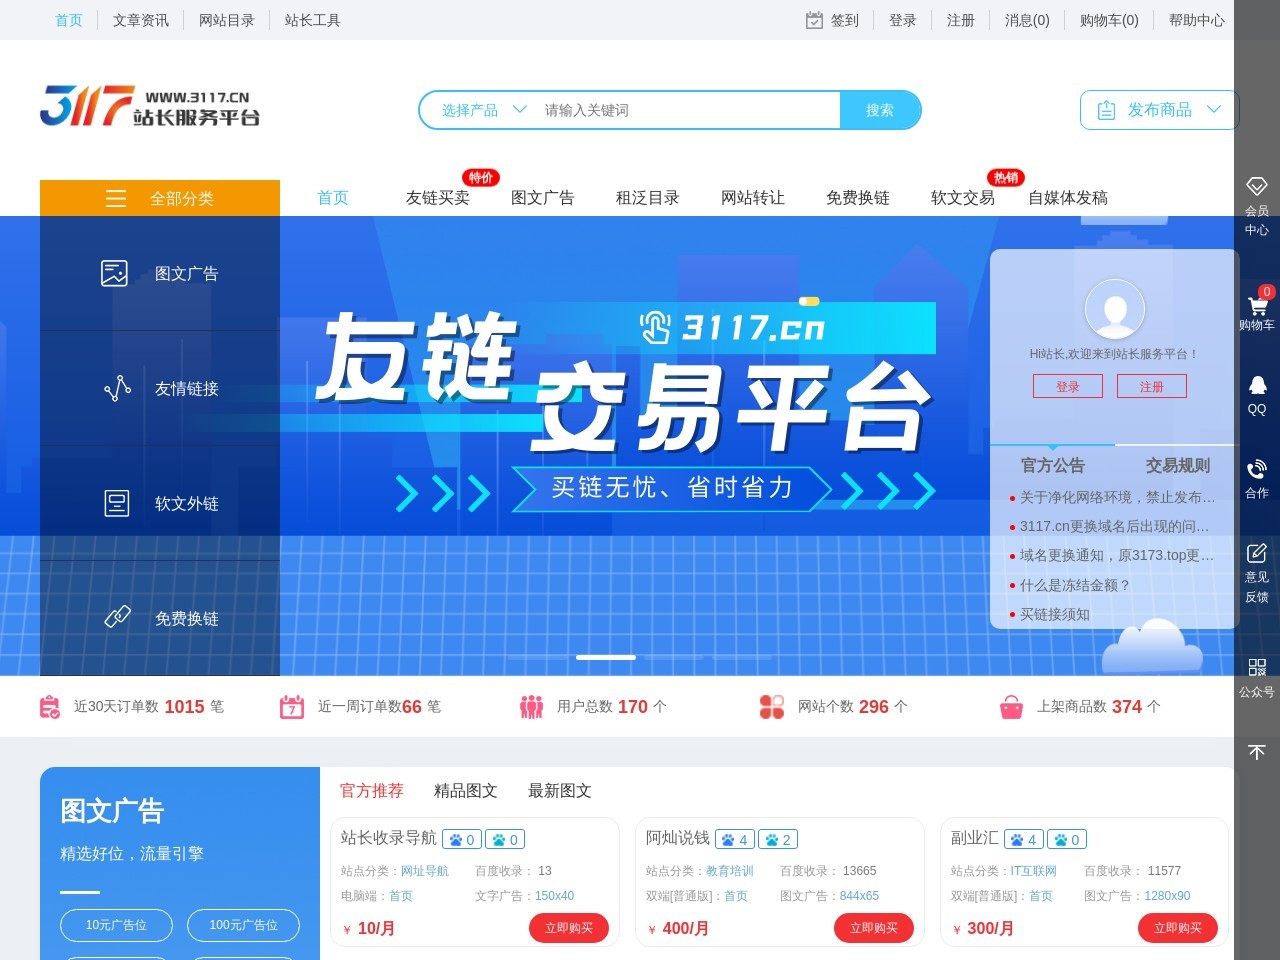Select the 图文广告 category icon in sidebar
The width and height of the screenshot is (1280, 960).
(116, 271)
